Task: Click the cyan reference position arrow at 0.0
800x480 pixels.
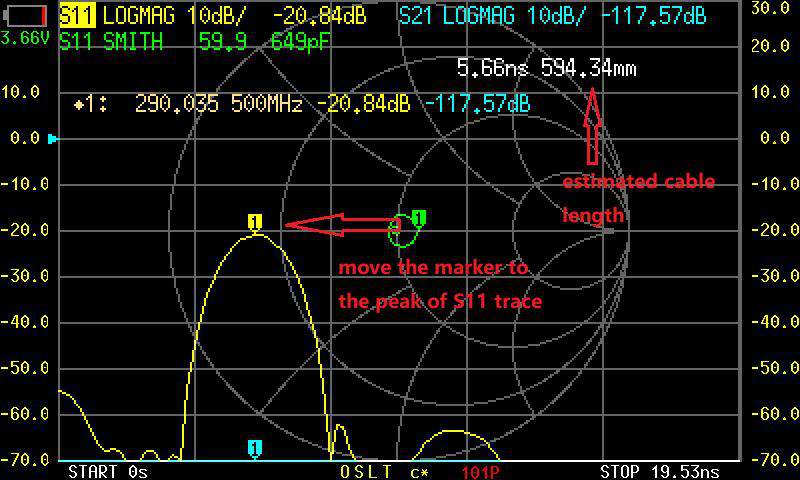Action: point(53,138)
